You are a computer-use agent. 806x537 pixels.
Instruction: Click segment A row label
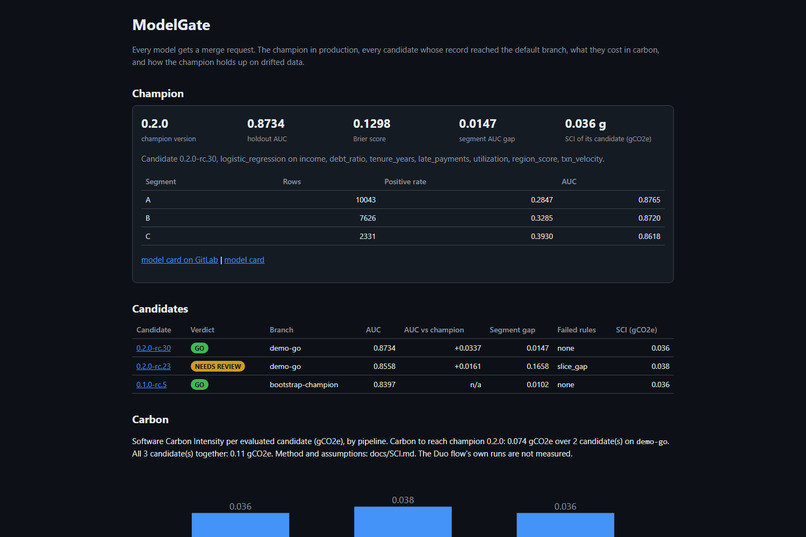pyautogui.click(x=148, y=200)
